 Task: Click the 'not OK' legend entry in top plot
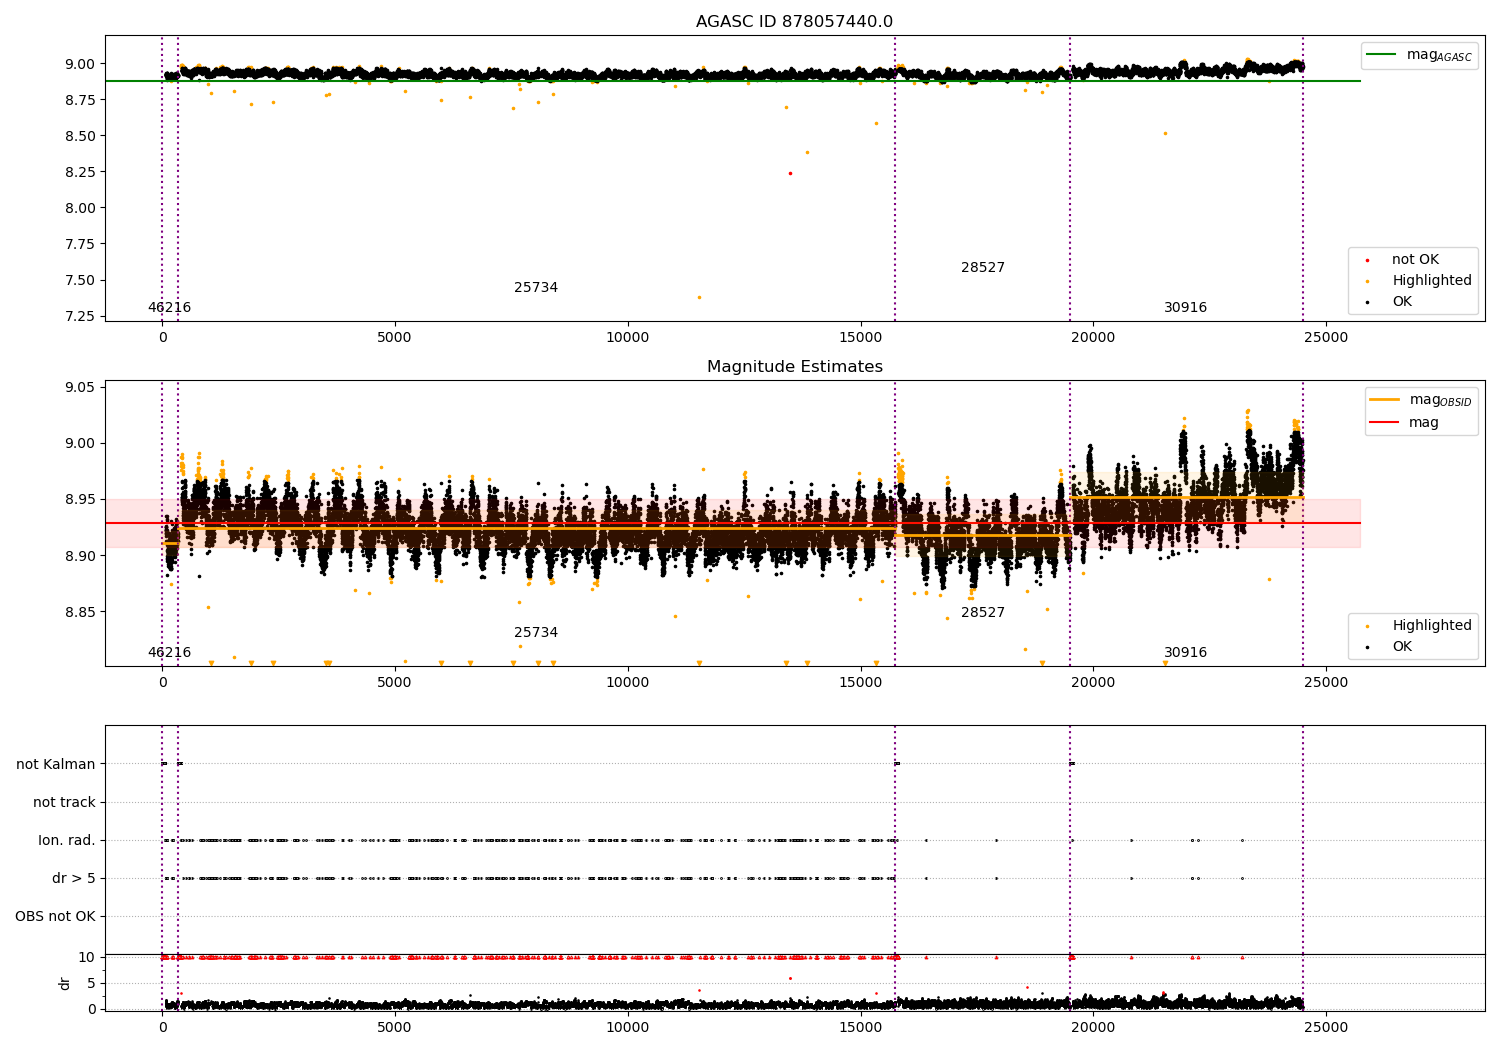(x=1415, y=260)
